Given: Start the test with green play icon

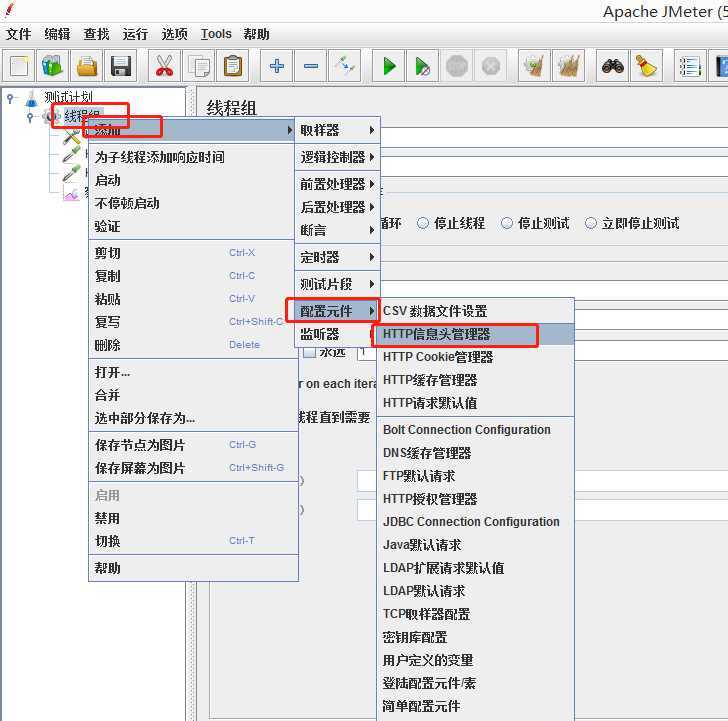Looking at the screenshot, I should click(389, 66).
